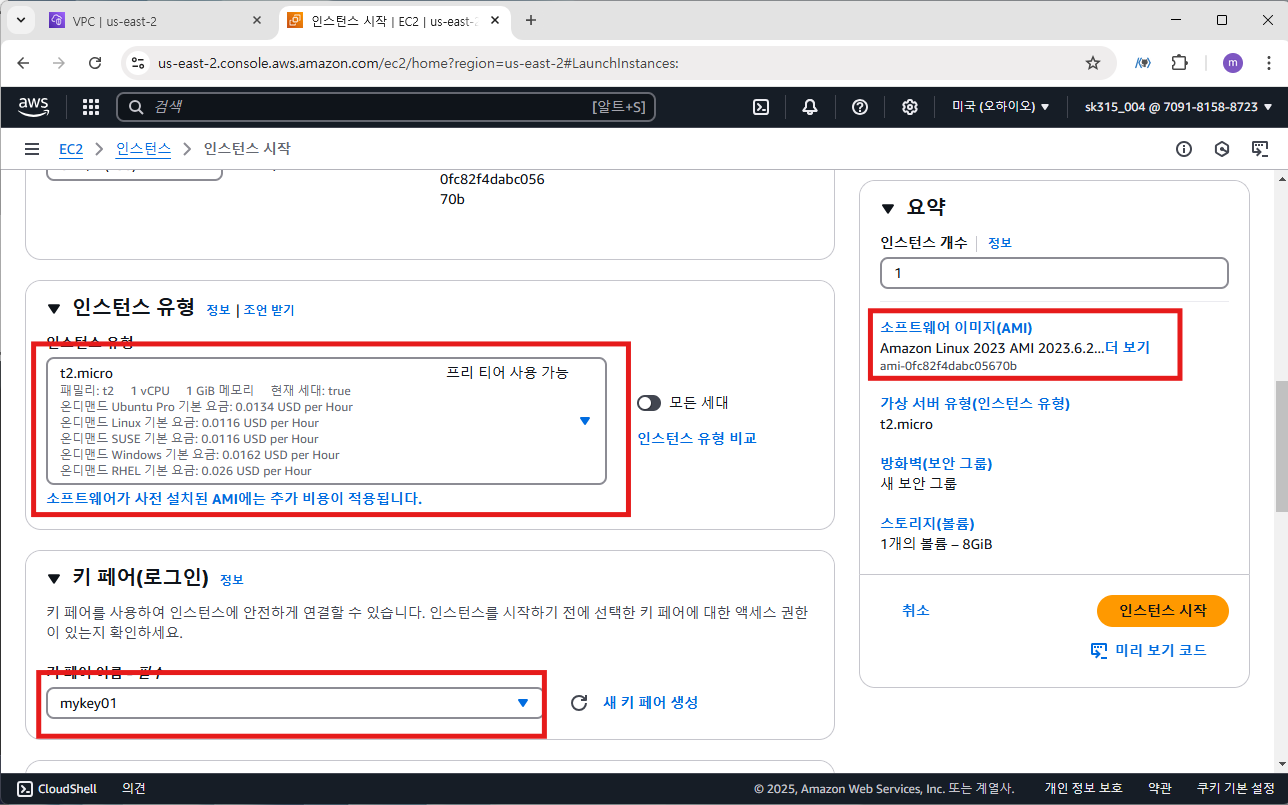1288x805 pixels.
Task: Collapse the 인스턴스 유형 section
Action: tap(54, 308)
